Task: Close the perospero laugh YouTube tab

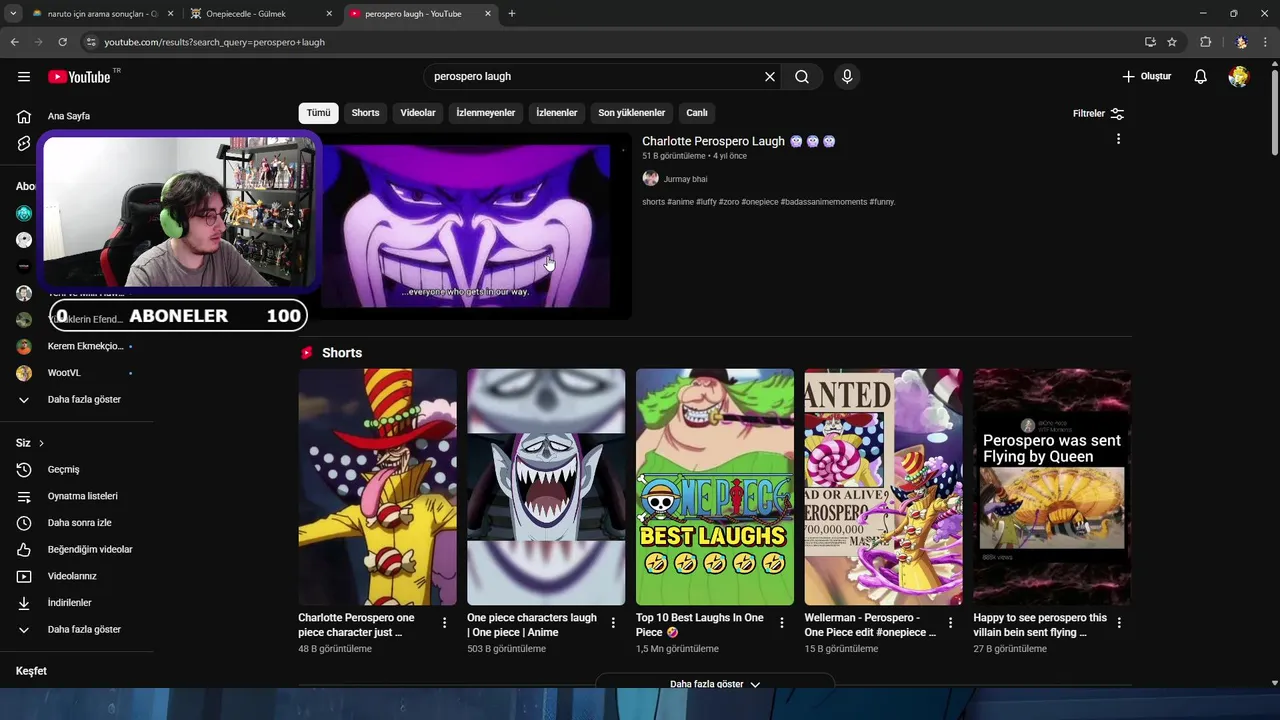Action: [x=488, y=14]
